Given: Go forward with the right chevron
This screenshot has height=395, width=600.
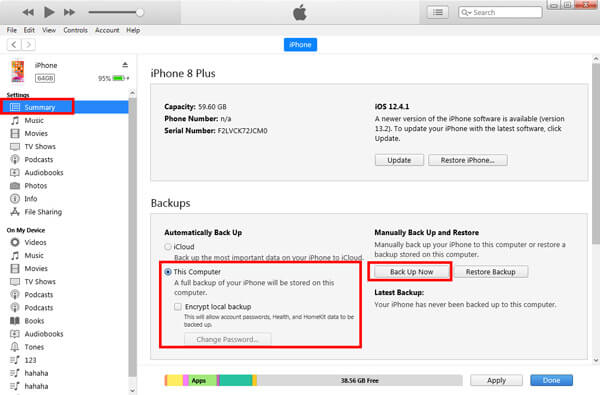Looking at the screenshot, I should [28, 45].
